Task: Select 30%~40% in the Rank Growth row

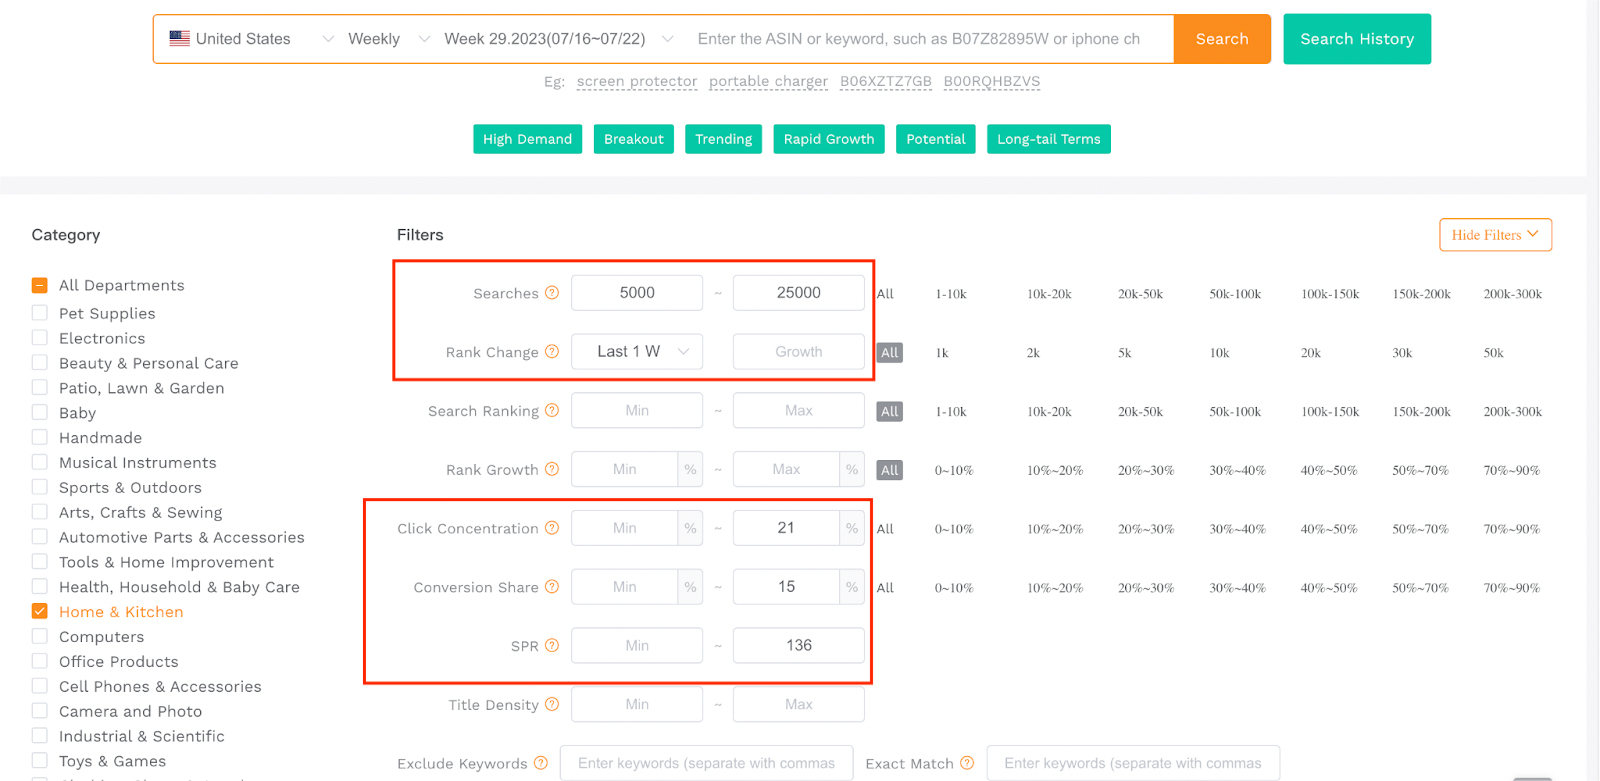Action: tap(1237, 470)
